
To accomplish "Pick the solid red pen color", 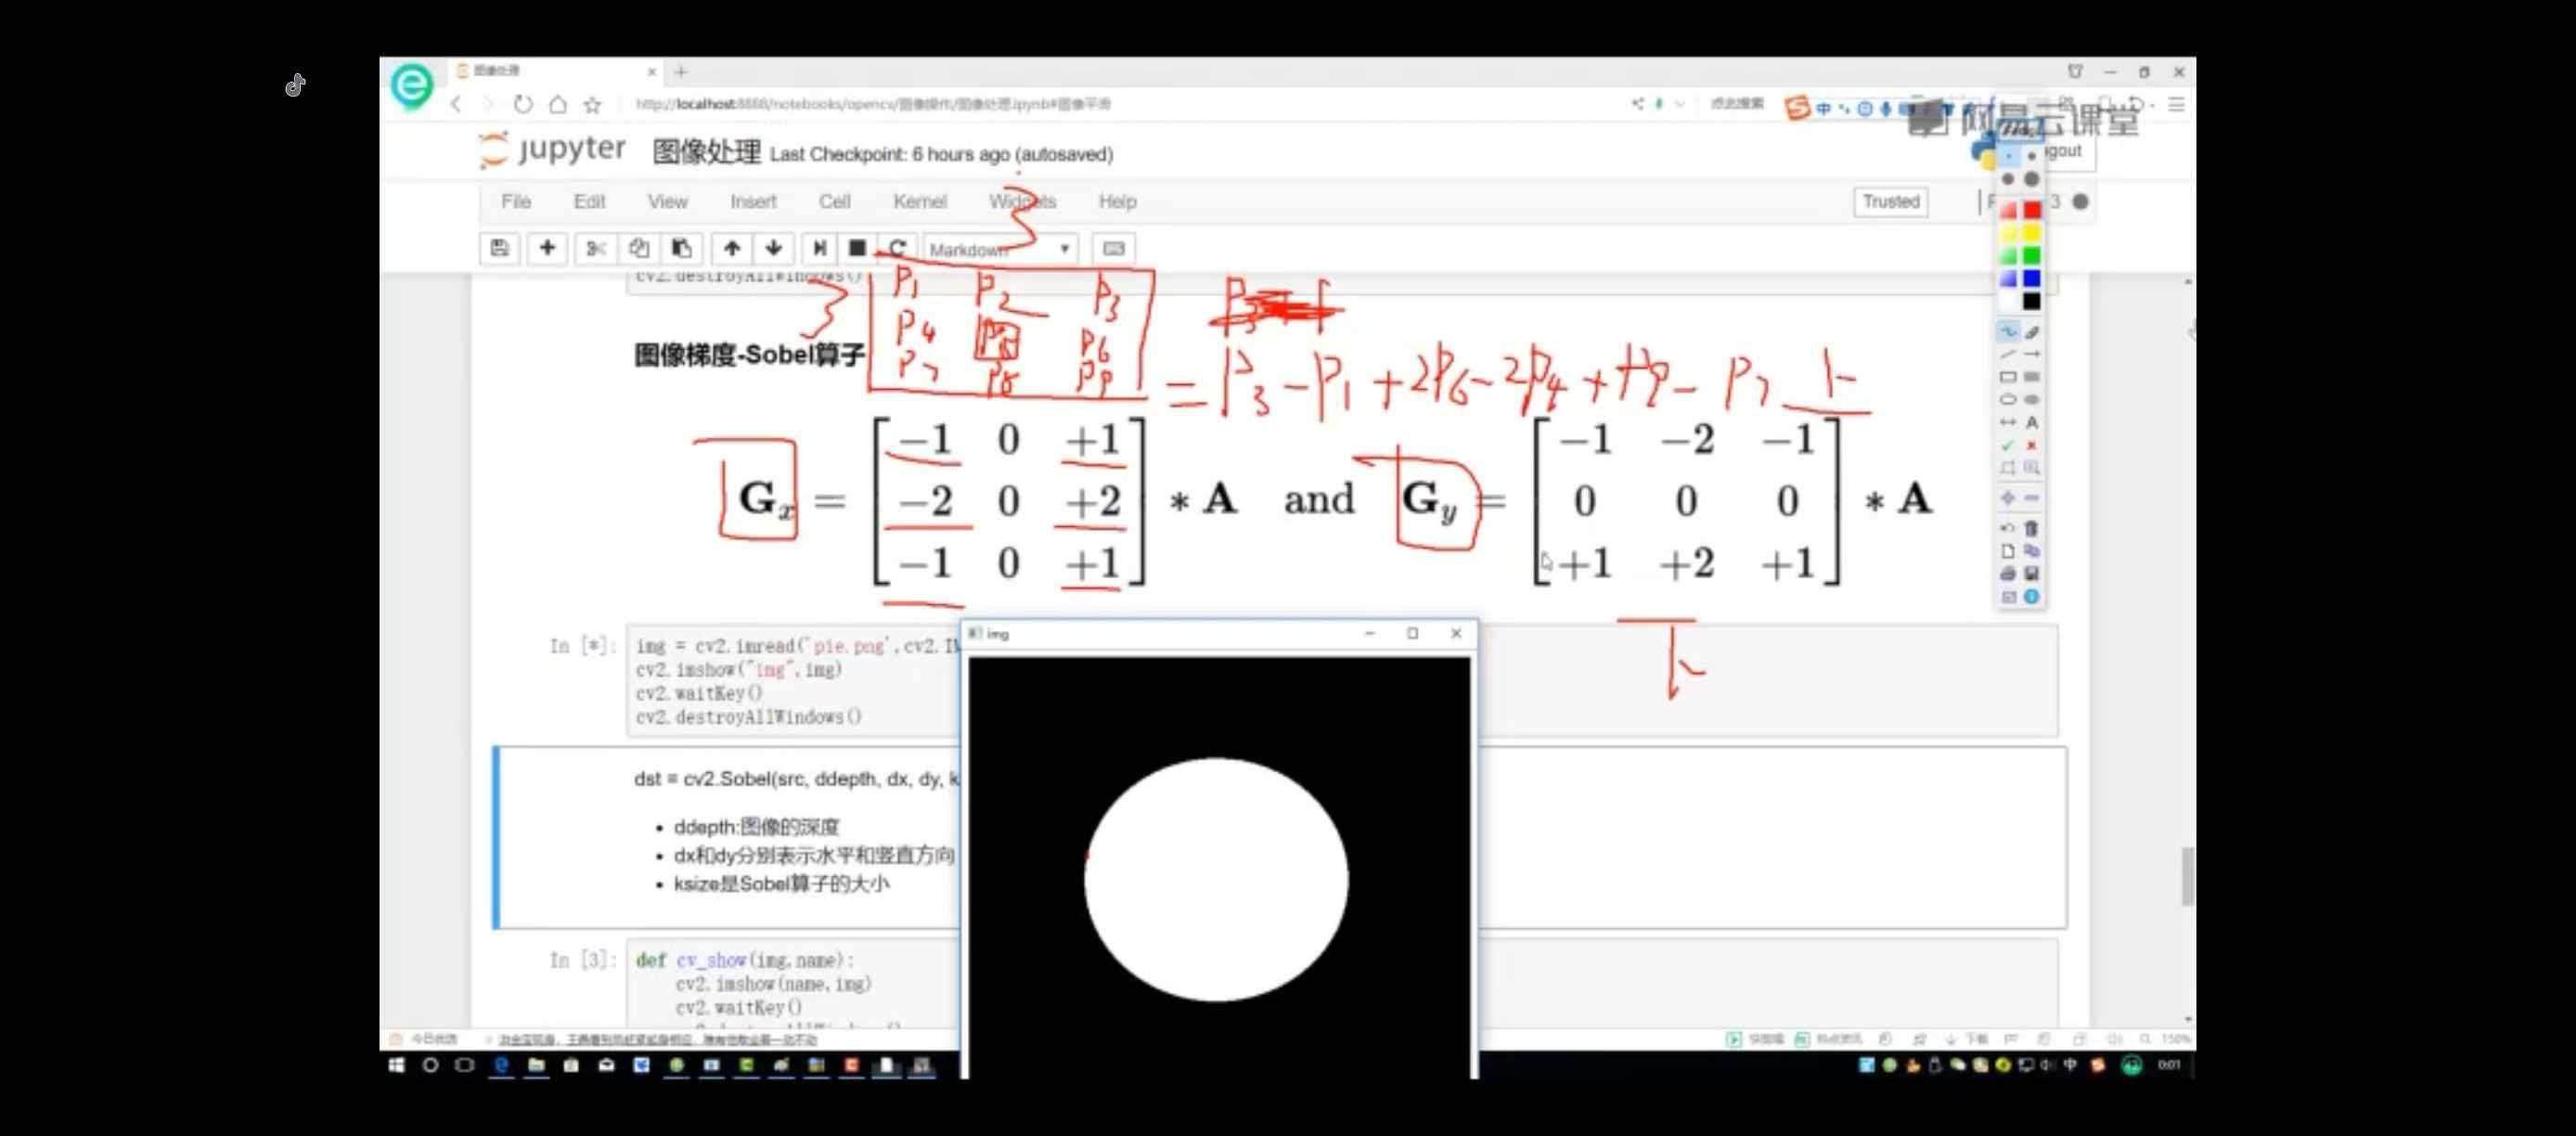I will point(2032,210).
